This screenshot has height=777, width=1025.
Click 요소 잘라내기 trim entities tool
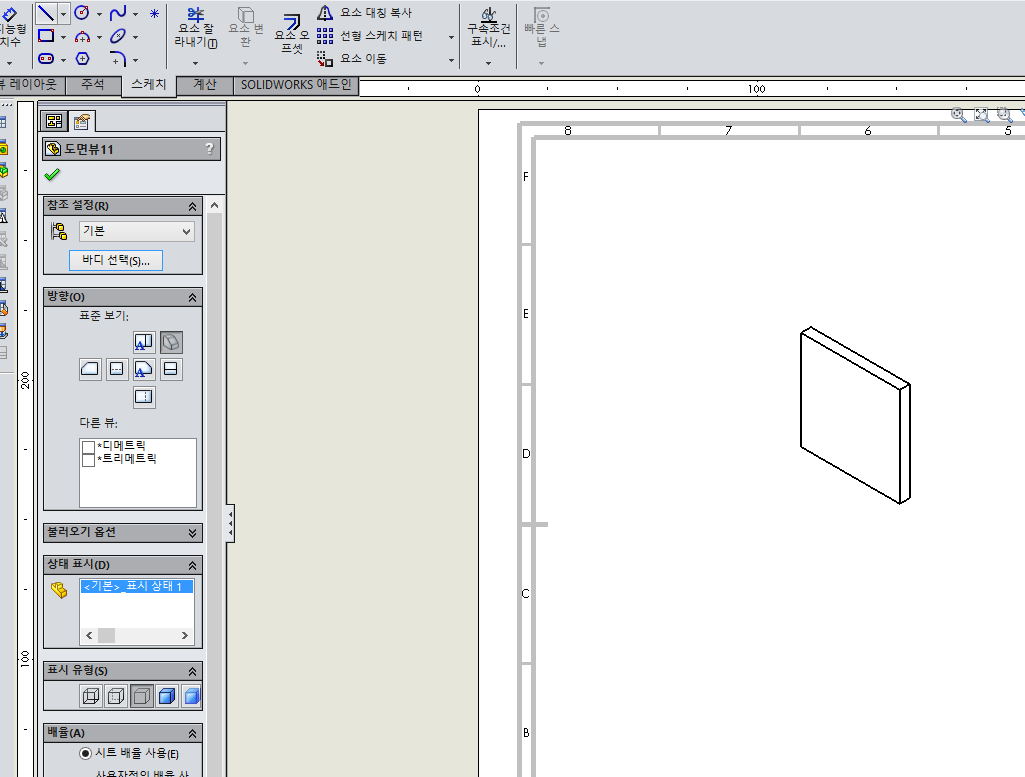click(195, 28)
